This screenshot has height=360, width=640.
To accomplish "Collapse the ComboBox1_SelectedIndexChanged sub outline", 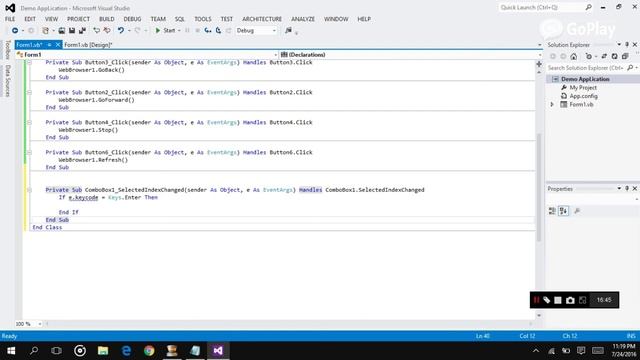I will pos(29,190).
